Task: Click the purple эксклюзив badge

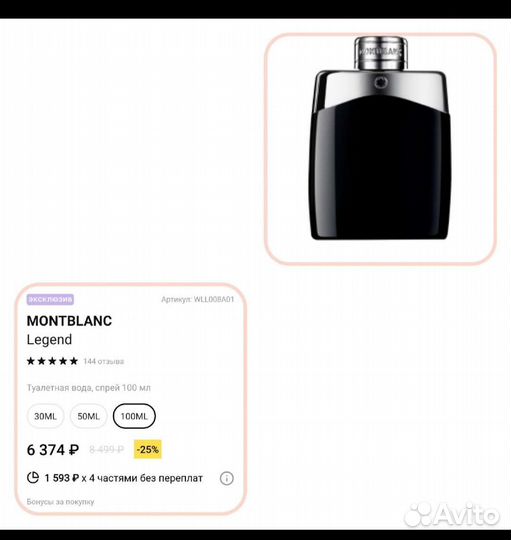Action: 50,299
